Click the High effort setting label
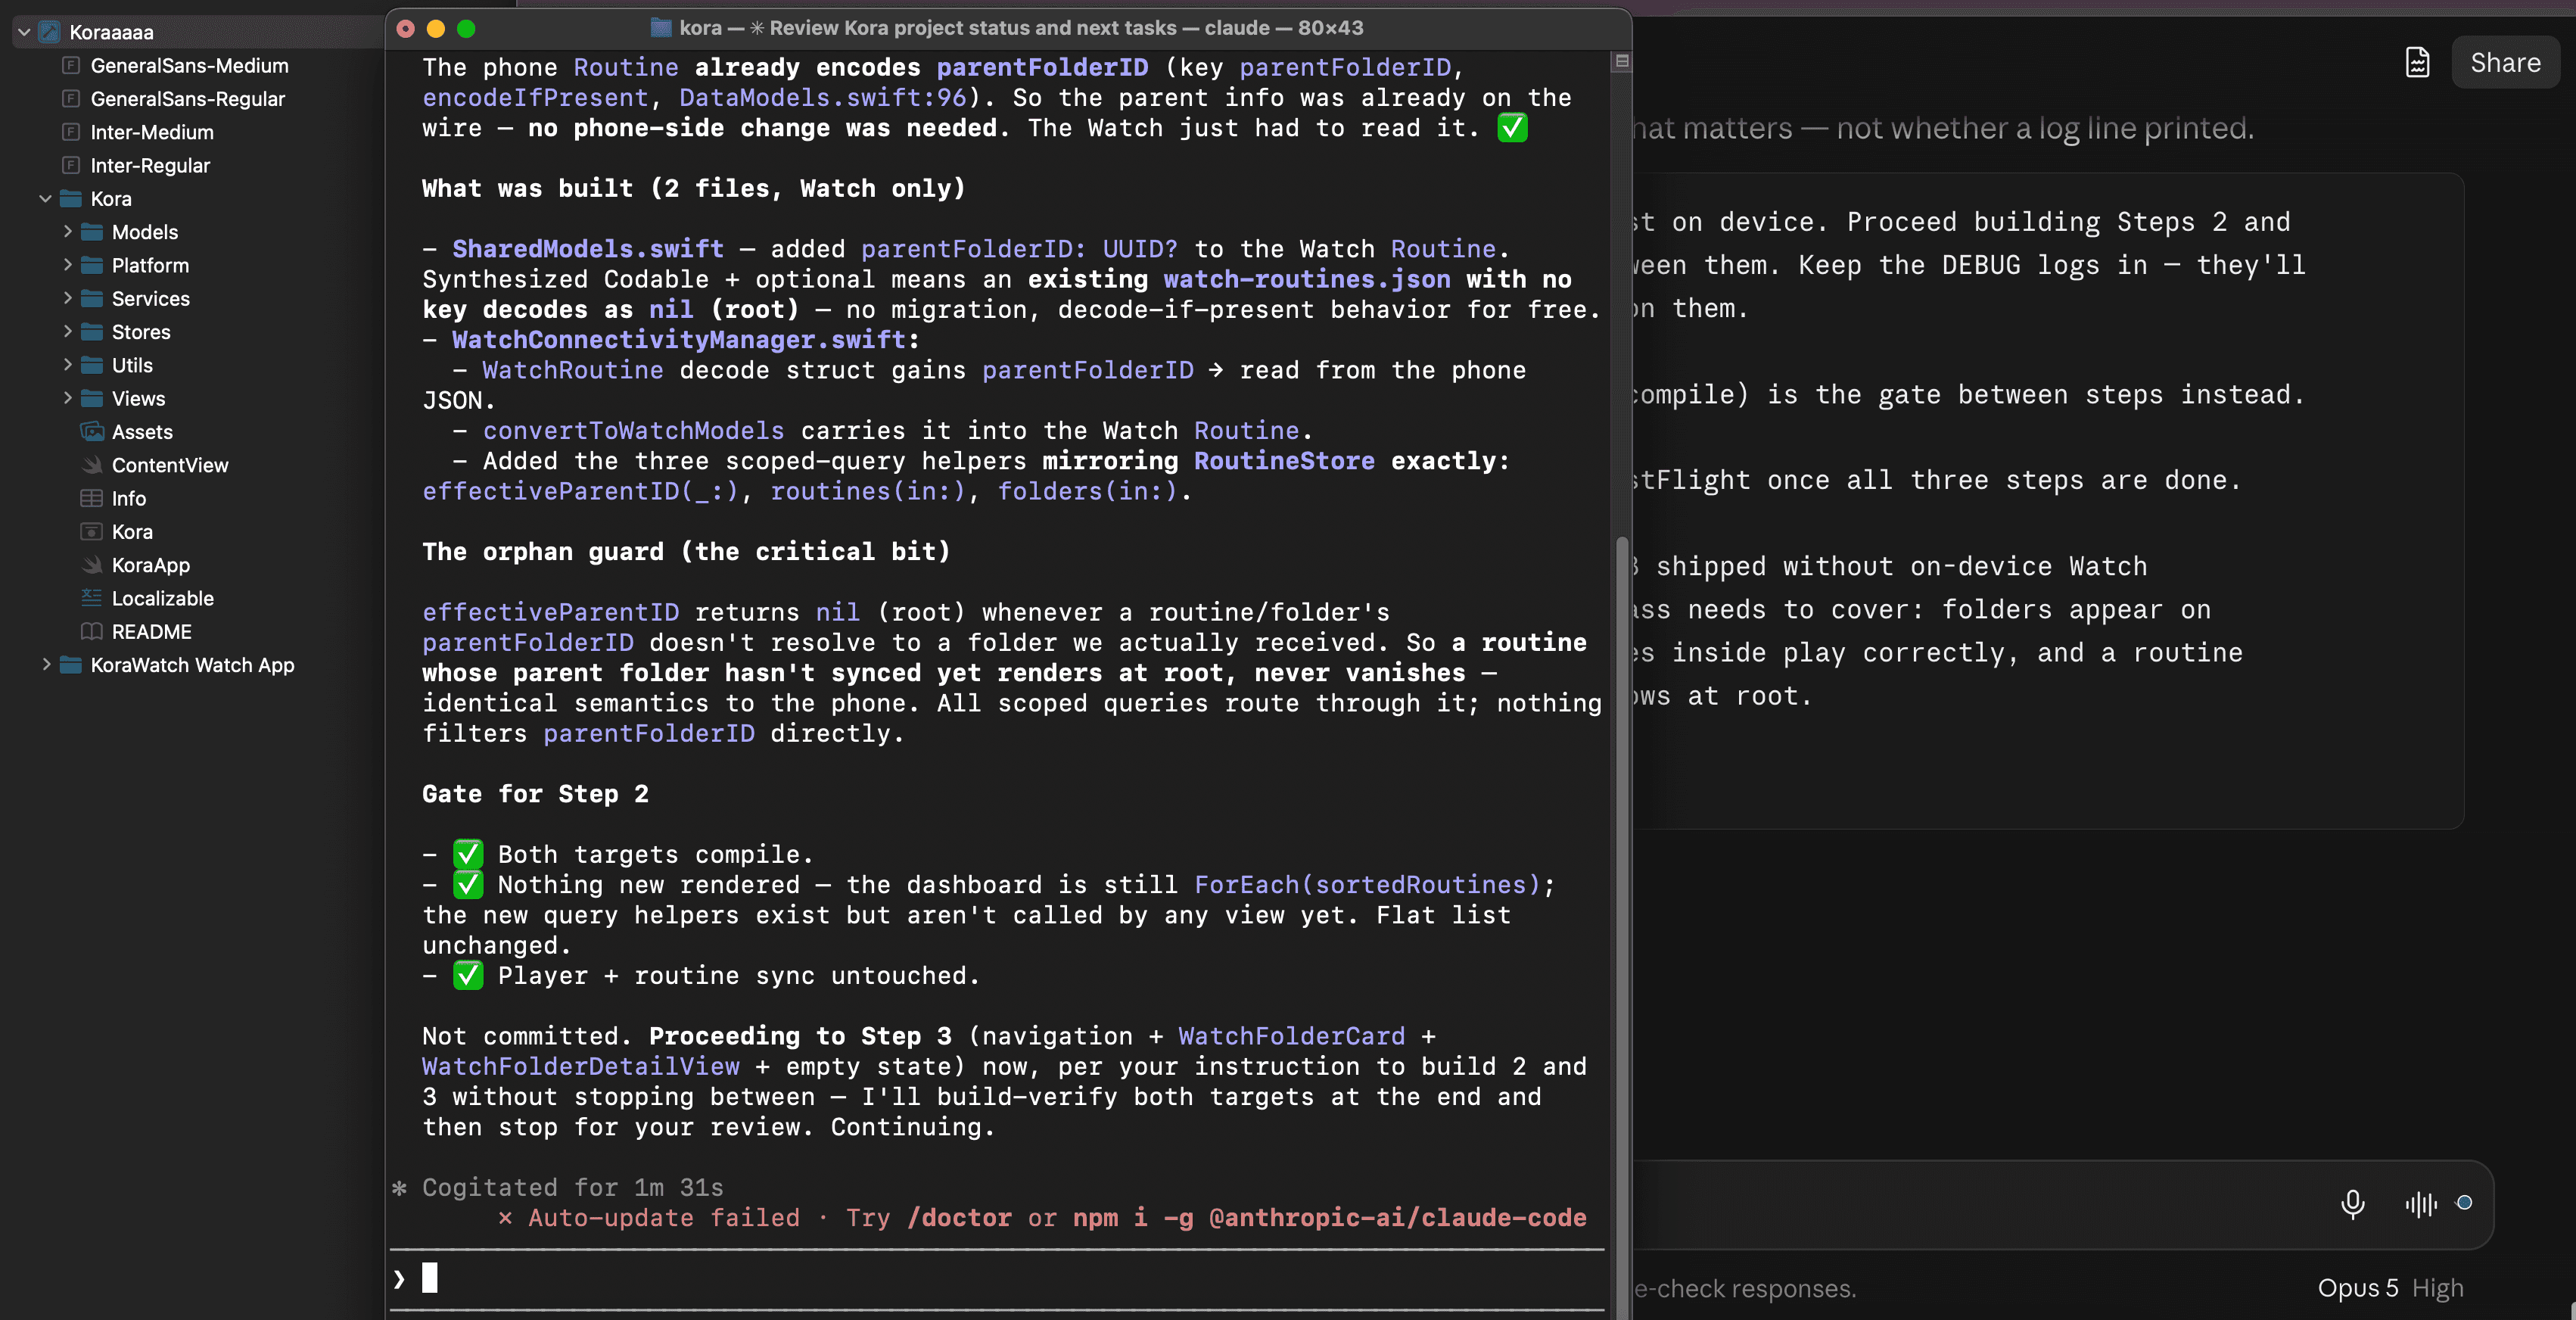Viewport: 2576px width, 1320px height. pyautogui.click(x=2437, y=1288)
